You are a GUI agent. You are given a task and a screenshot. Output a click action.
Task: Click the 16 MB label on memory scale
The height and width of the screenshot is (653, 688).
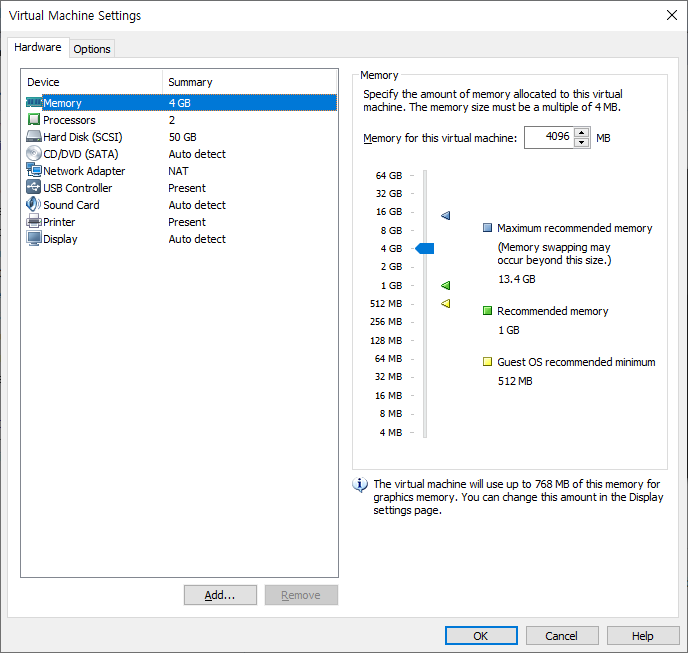click(388, 395)
